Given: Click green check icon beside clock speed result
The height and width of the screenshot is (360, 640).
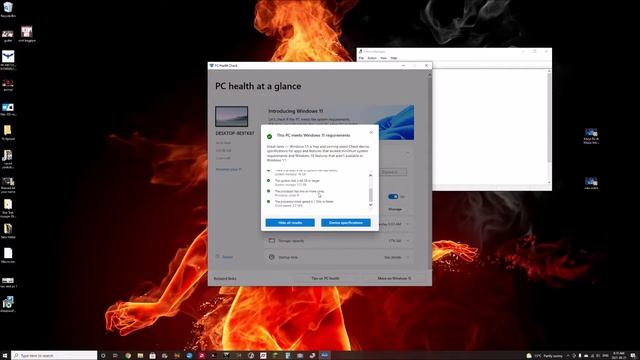Looking at the screenshot, I should [269, 201].
